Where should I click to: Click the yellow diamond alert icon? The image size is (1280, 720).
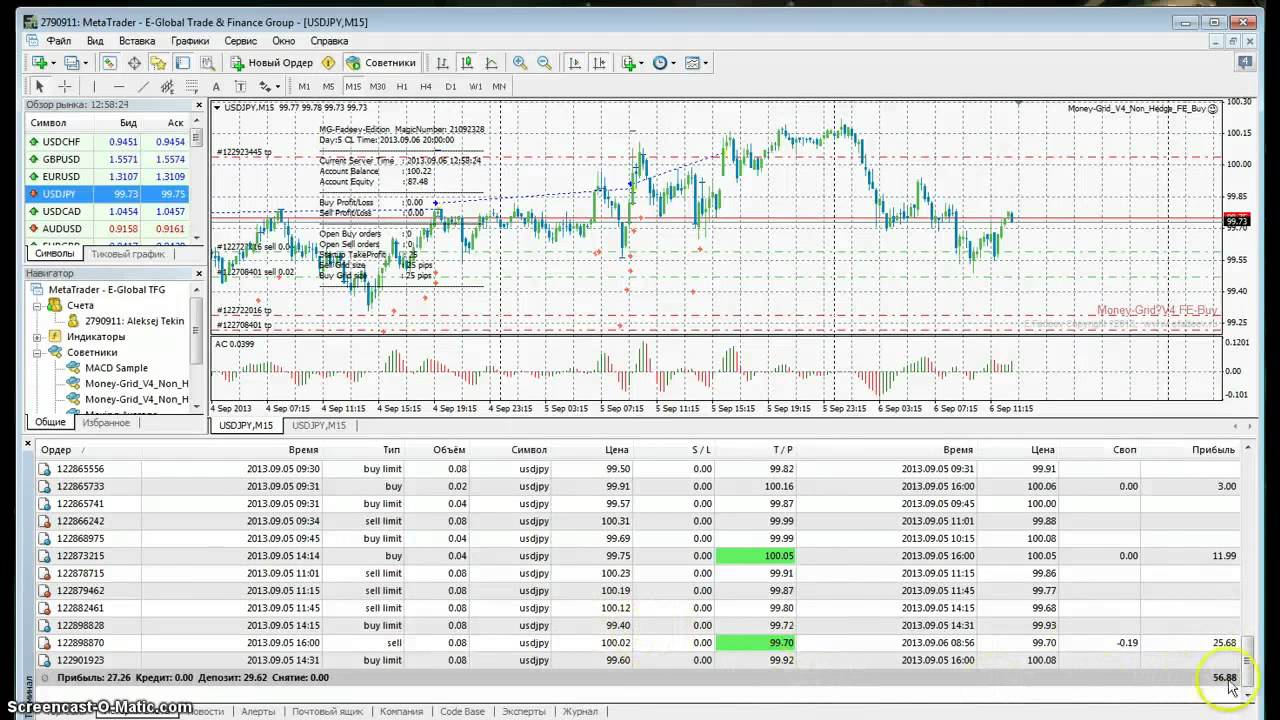point(328,62)
